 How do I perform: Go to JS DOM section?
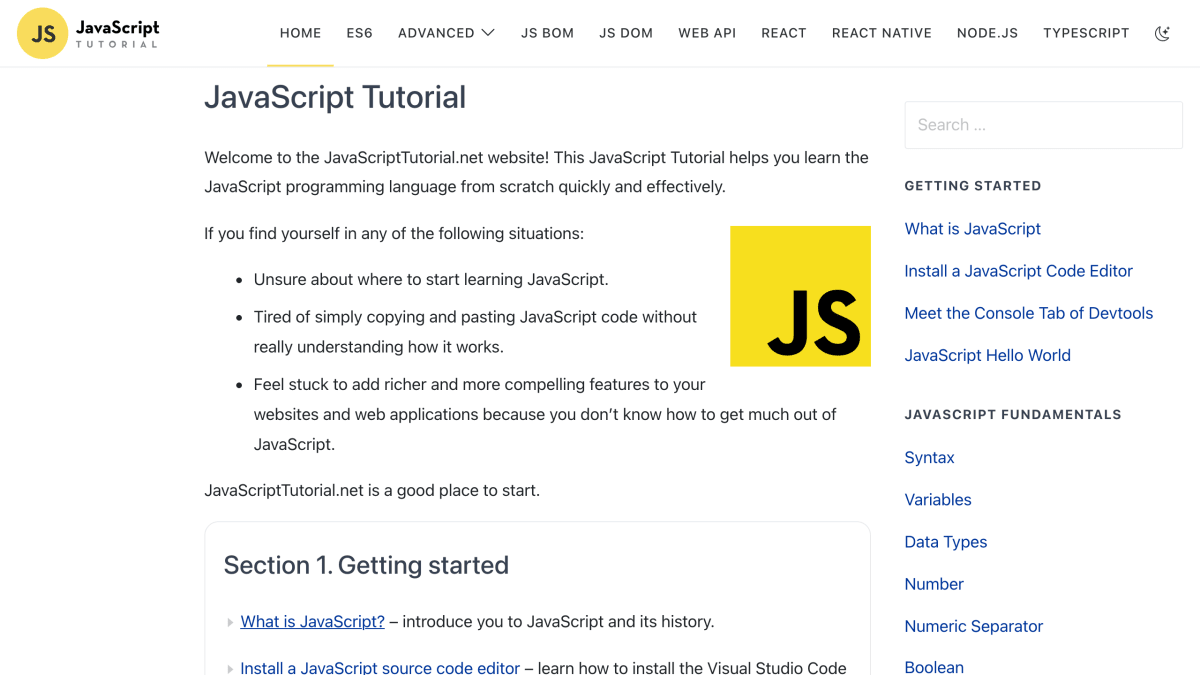tap(626, 33)
